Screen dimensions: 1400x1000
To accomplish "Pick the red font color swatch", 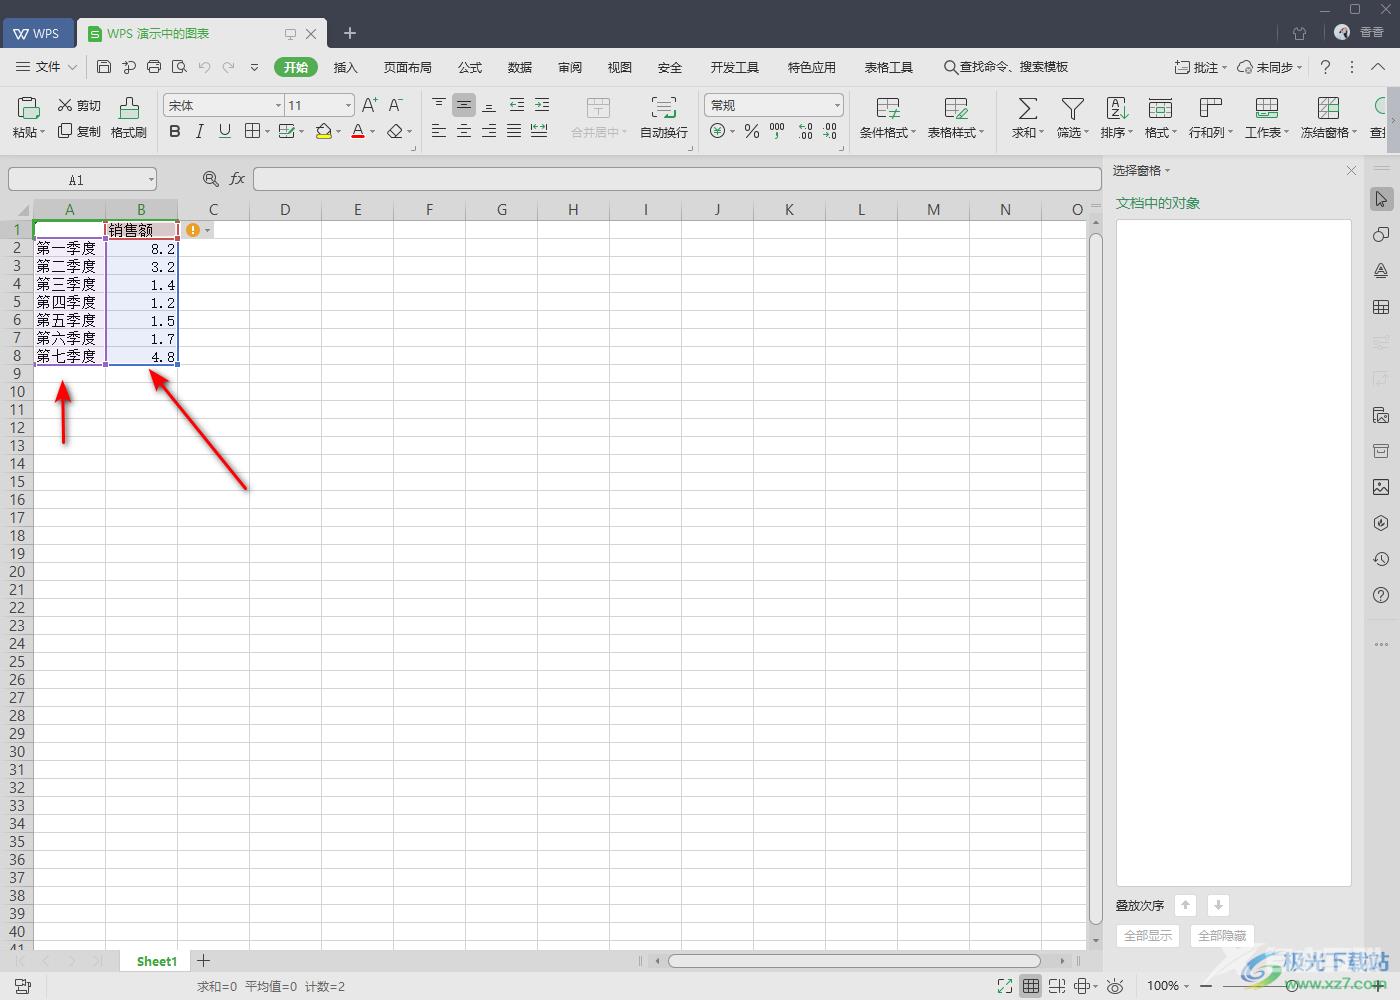I will tap(358, 132).
